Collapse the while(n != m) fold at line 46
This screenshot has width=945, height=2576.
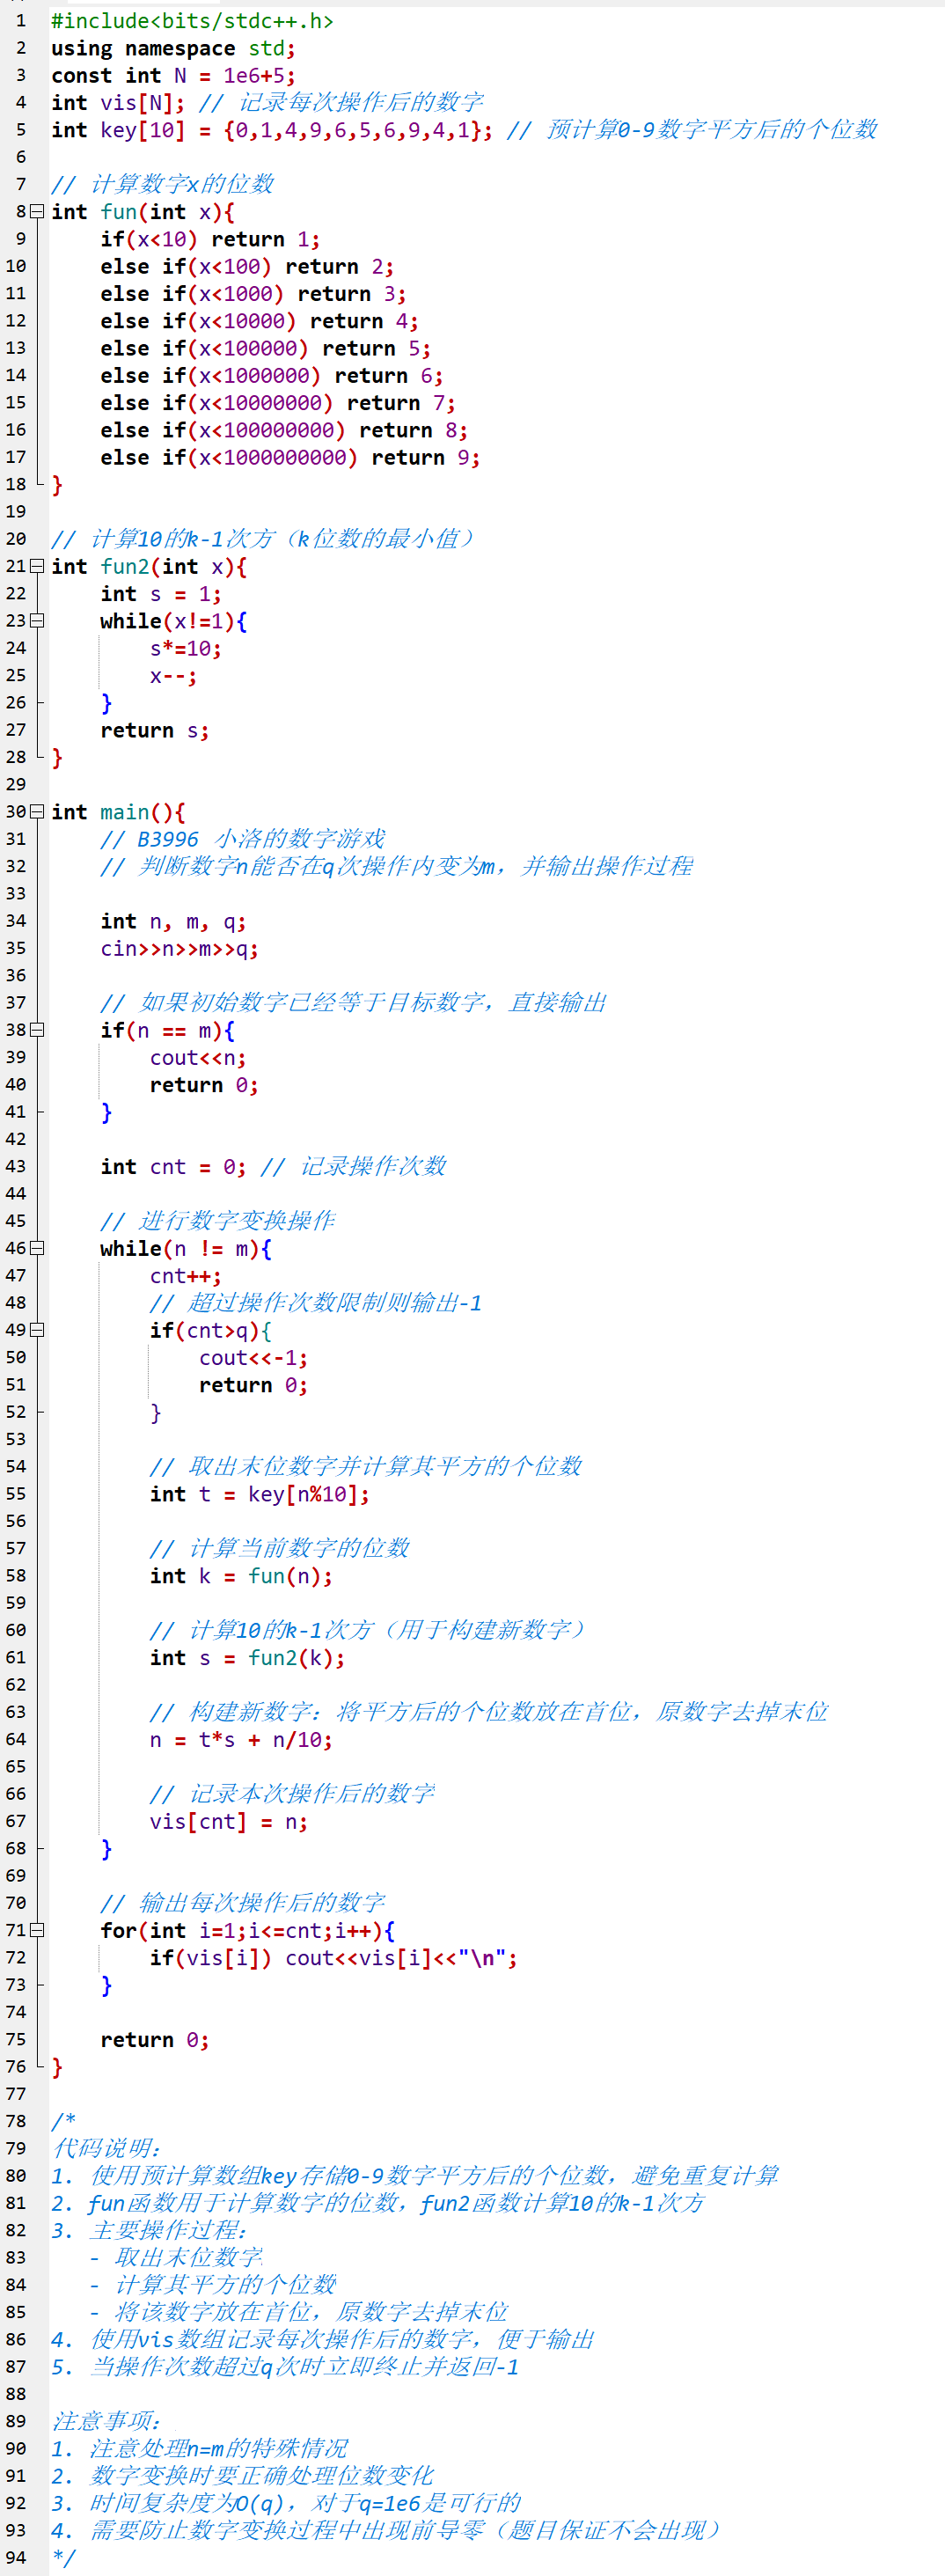[37, 1248]
